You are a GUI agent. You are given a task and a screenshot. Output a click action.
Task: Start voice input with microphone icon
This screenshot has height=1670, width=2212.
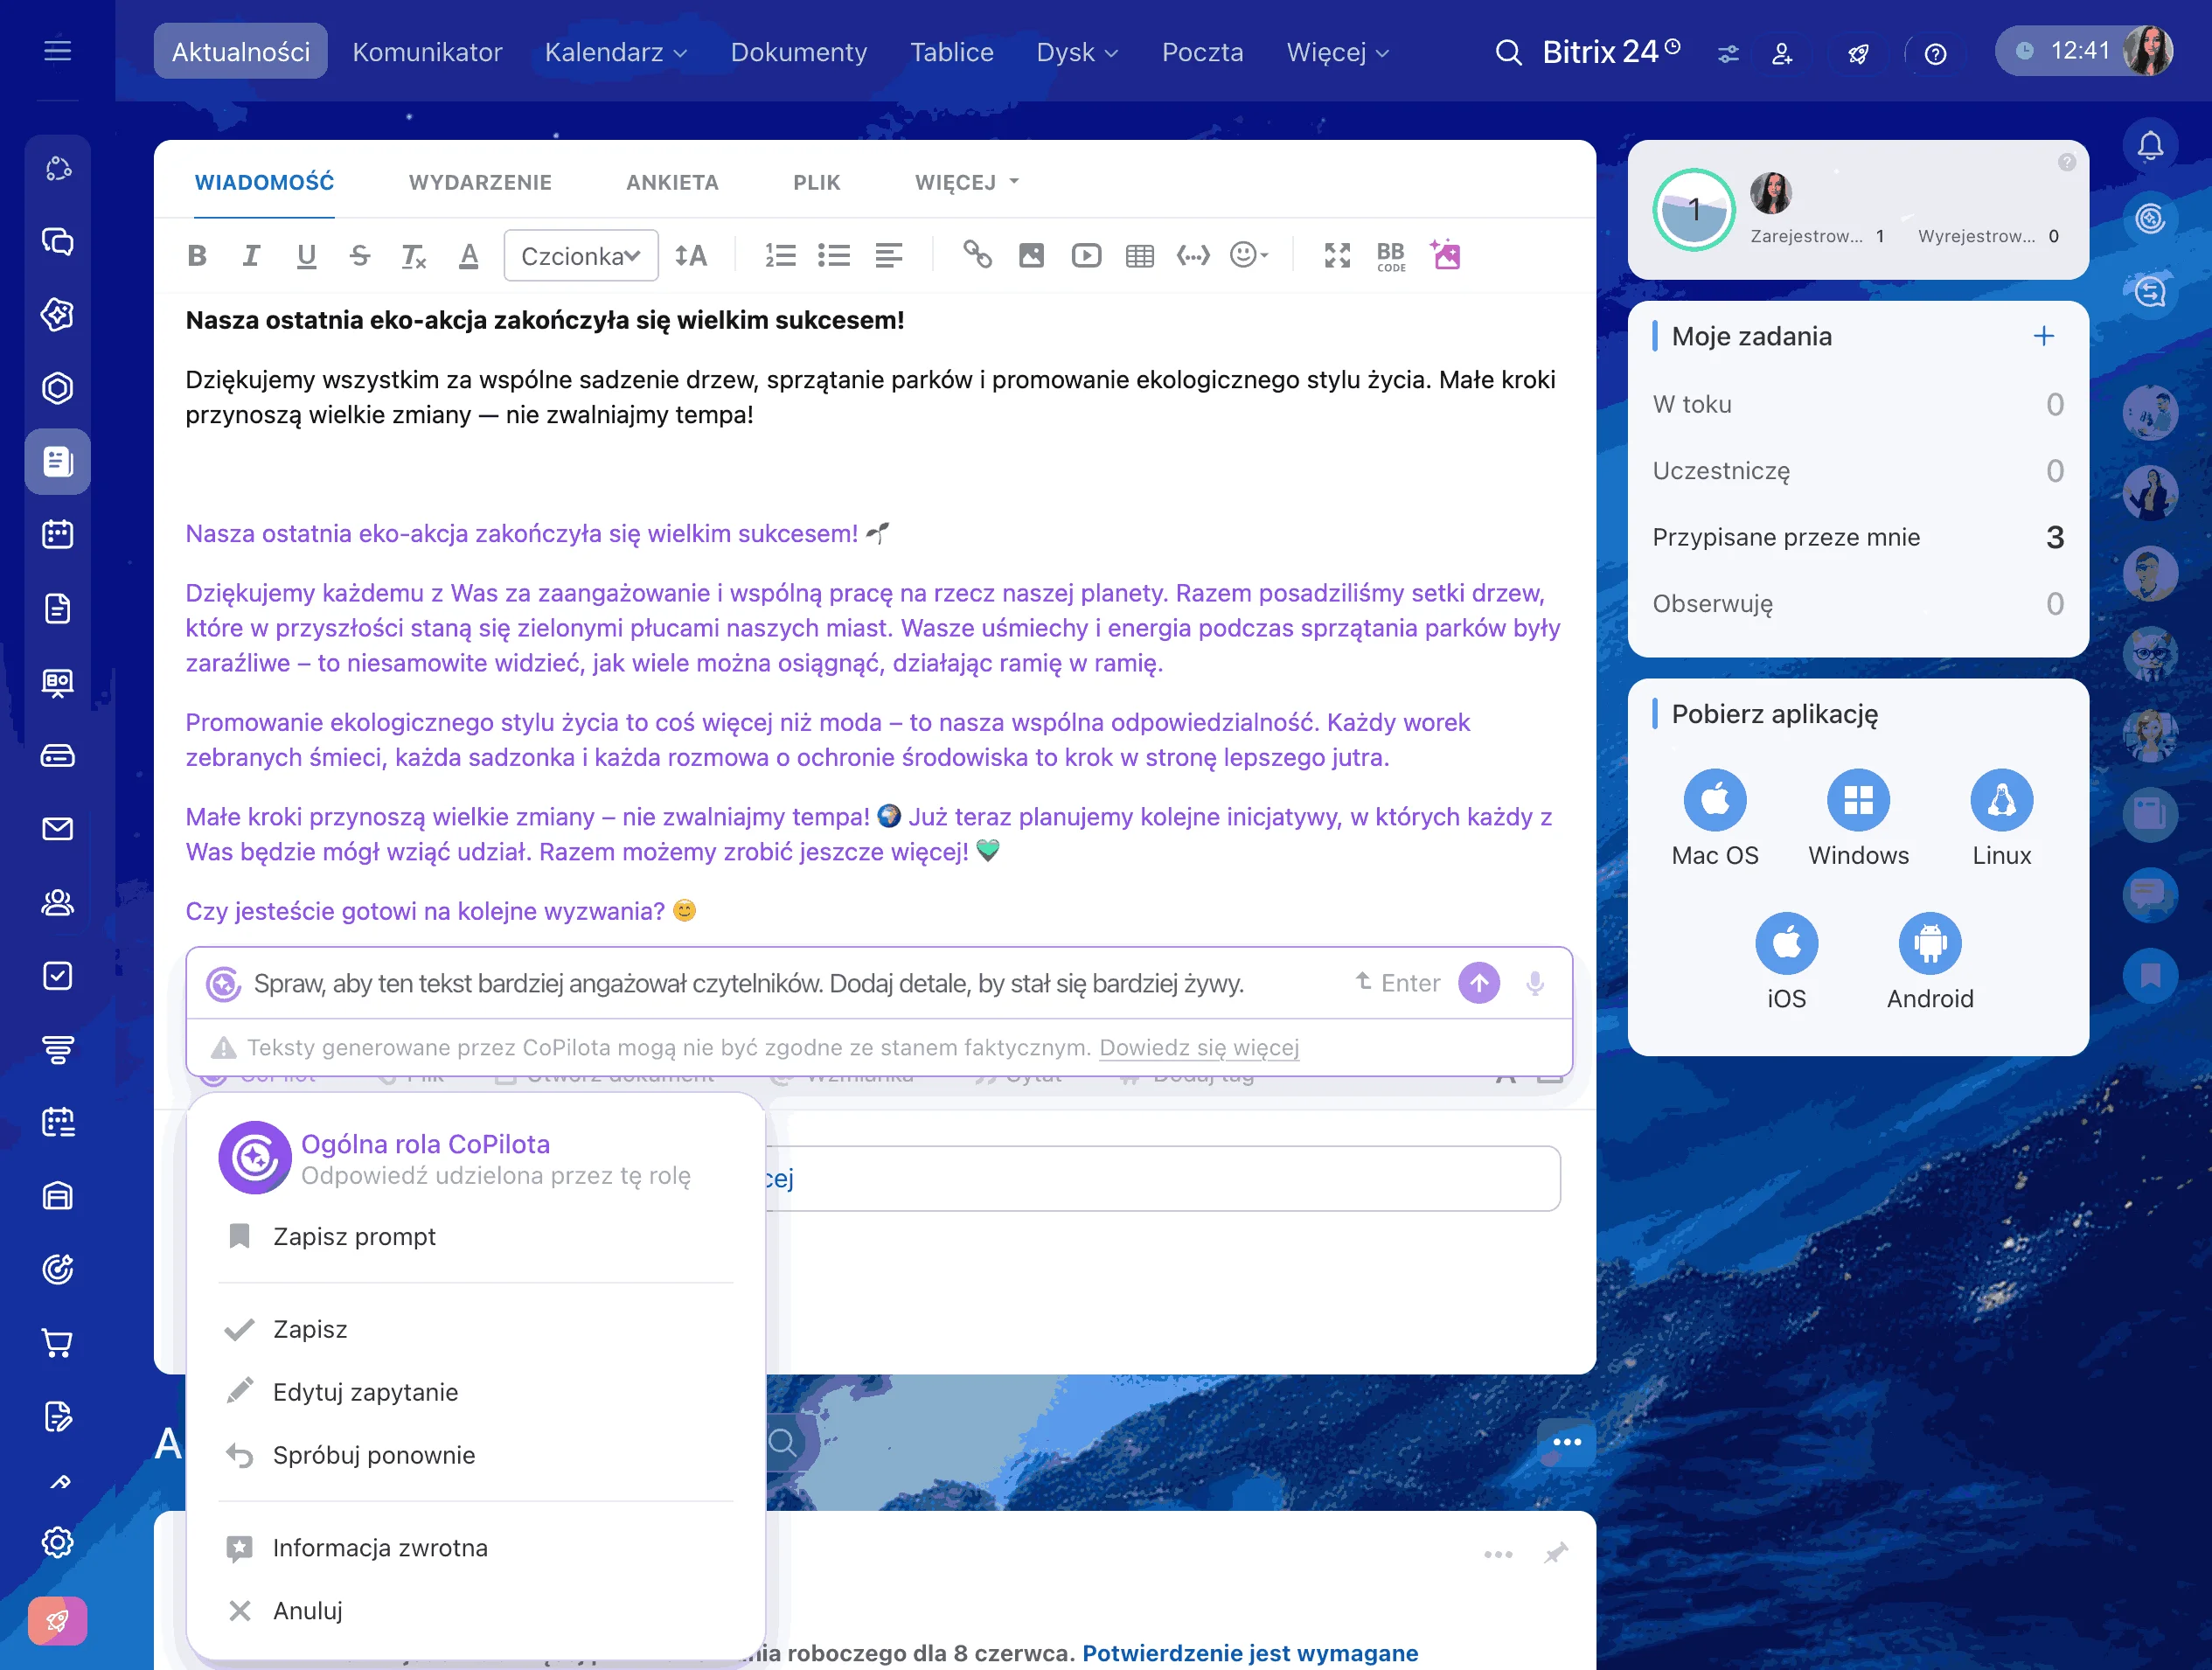[1535, 983]
